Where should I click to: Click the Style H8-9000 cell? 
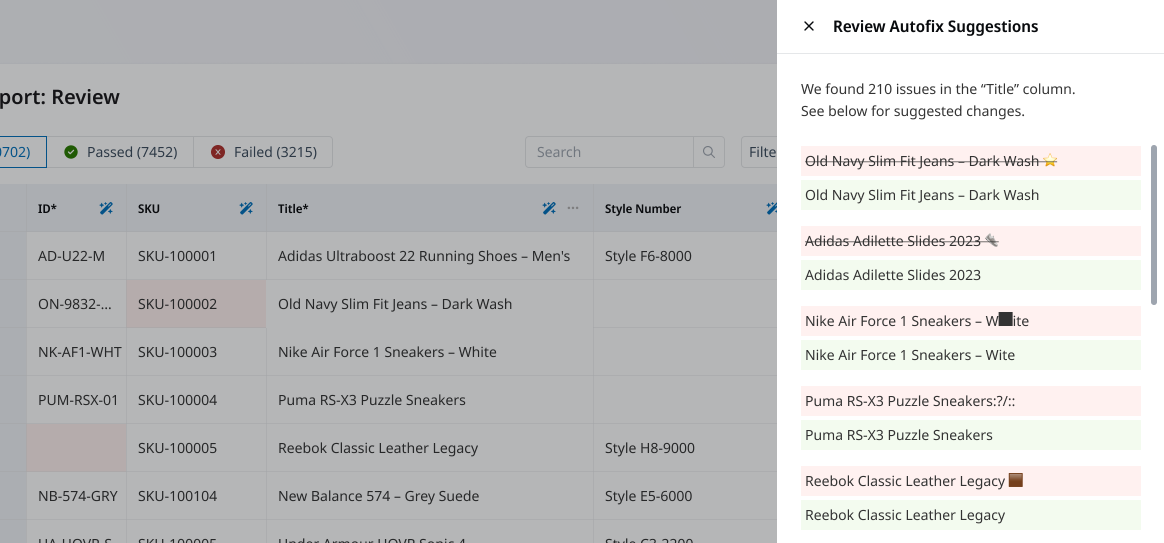(x=649, y=448)
